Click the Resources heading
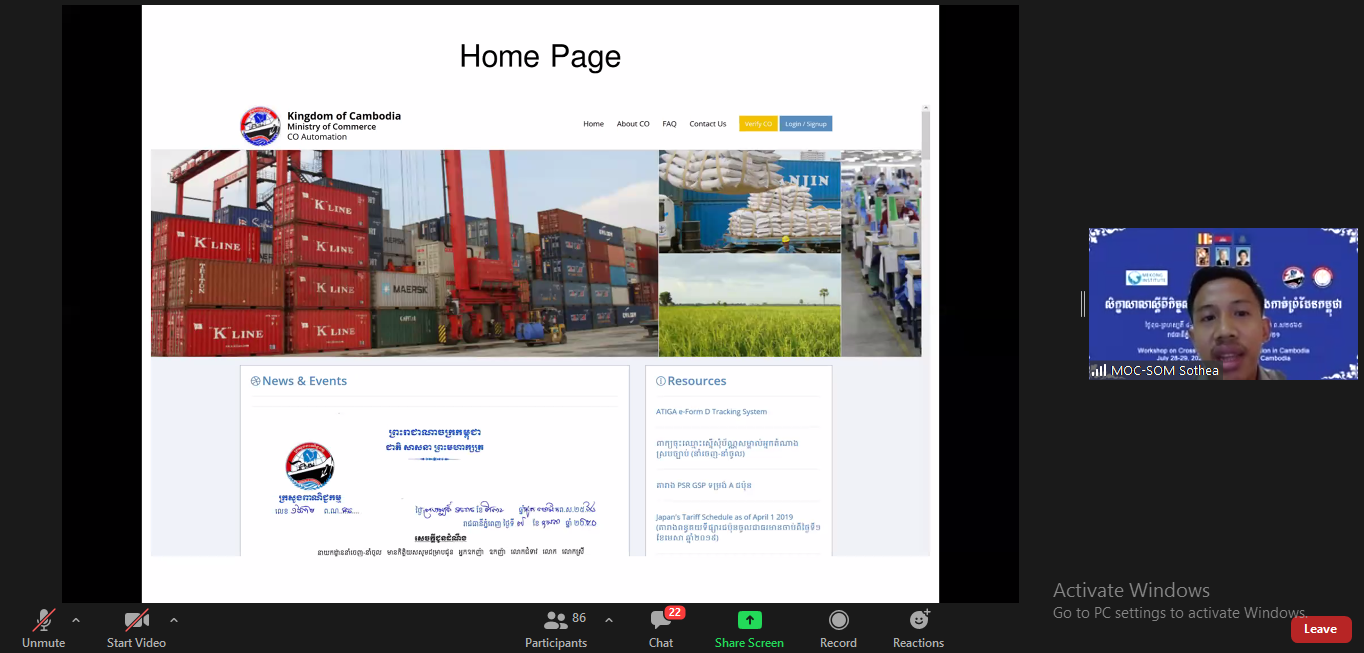This screenshot has height=653, width=1364. coord(691,381)
